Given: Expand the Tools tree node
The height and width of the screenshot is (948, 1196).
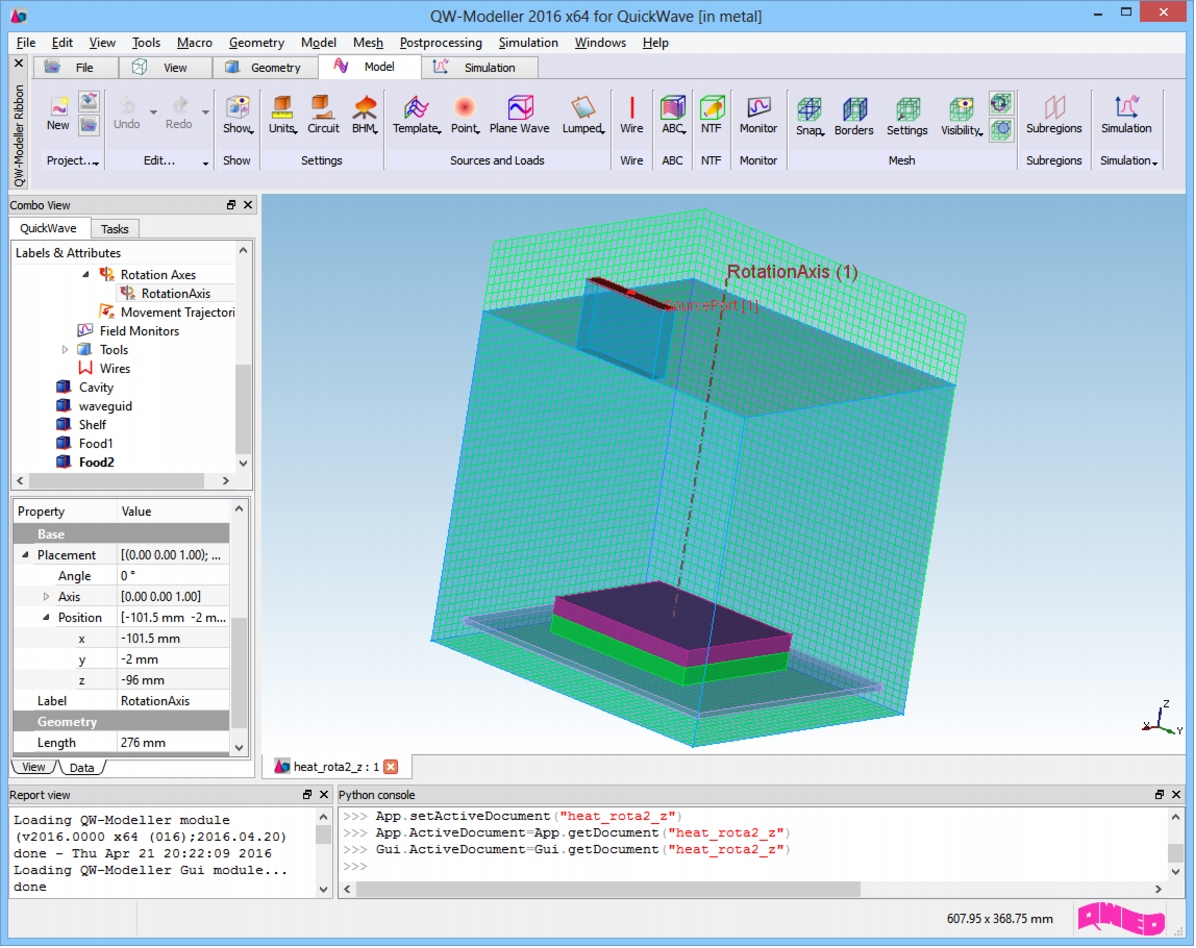Looking at the screenshot, I should pyautogui.click(x=65, y=350).
